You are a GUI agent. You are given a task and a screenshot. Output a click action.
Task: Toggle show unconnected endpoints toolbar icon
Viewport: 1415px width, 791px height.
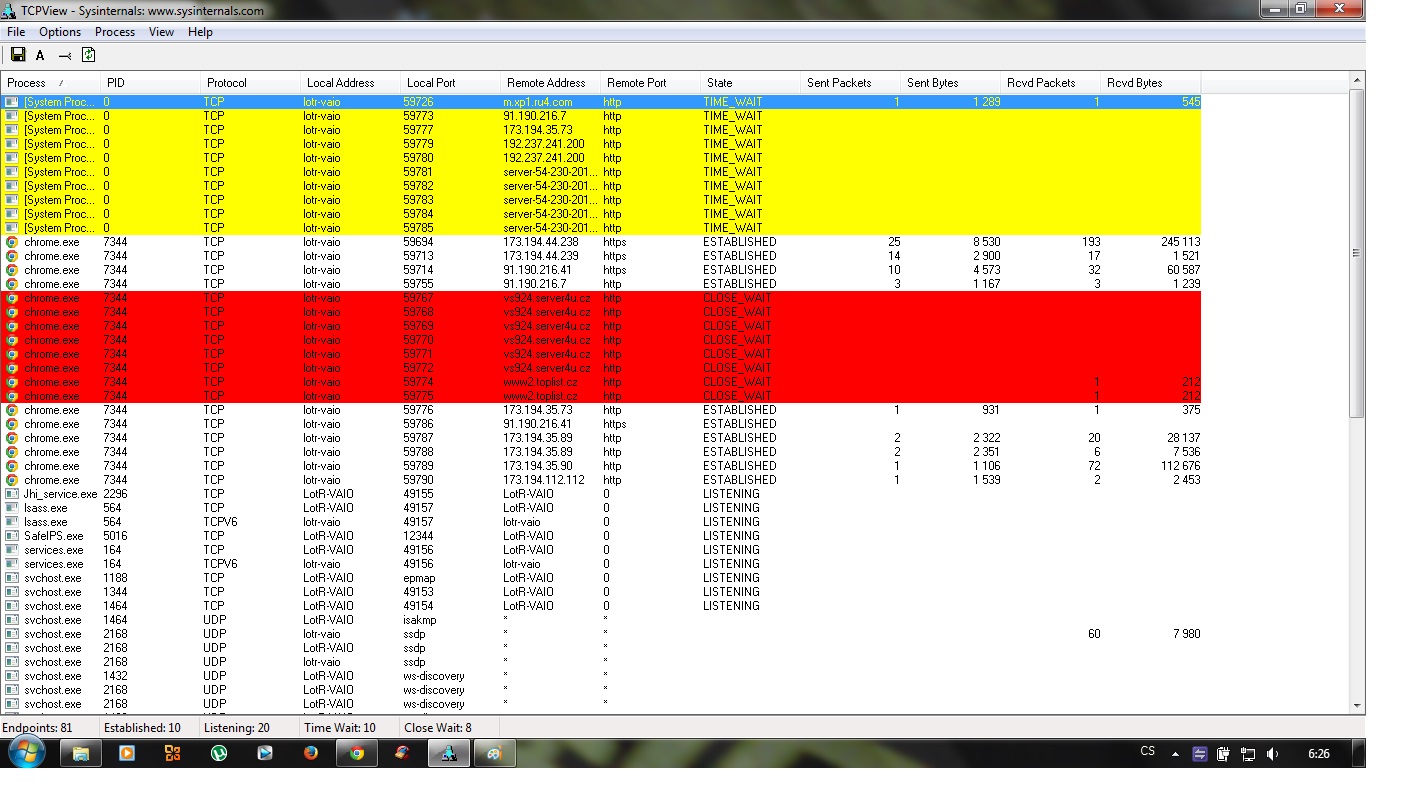pos(64,56)
